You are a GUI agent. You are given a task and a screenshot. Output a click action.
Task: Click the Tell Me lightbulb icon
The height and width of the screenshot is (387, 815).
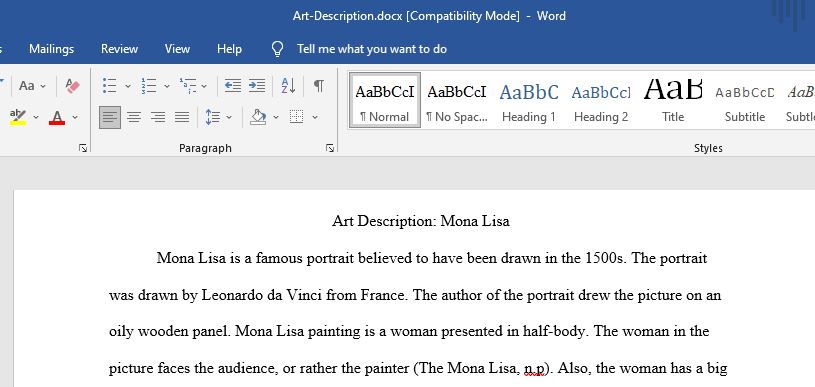(x=278, y=49)
